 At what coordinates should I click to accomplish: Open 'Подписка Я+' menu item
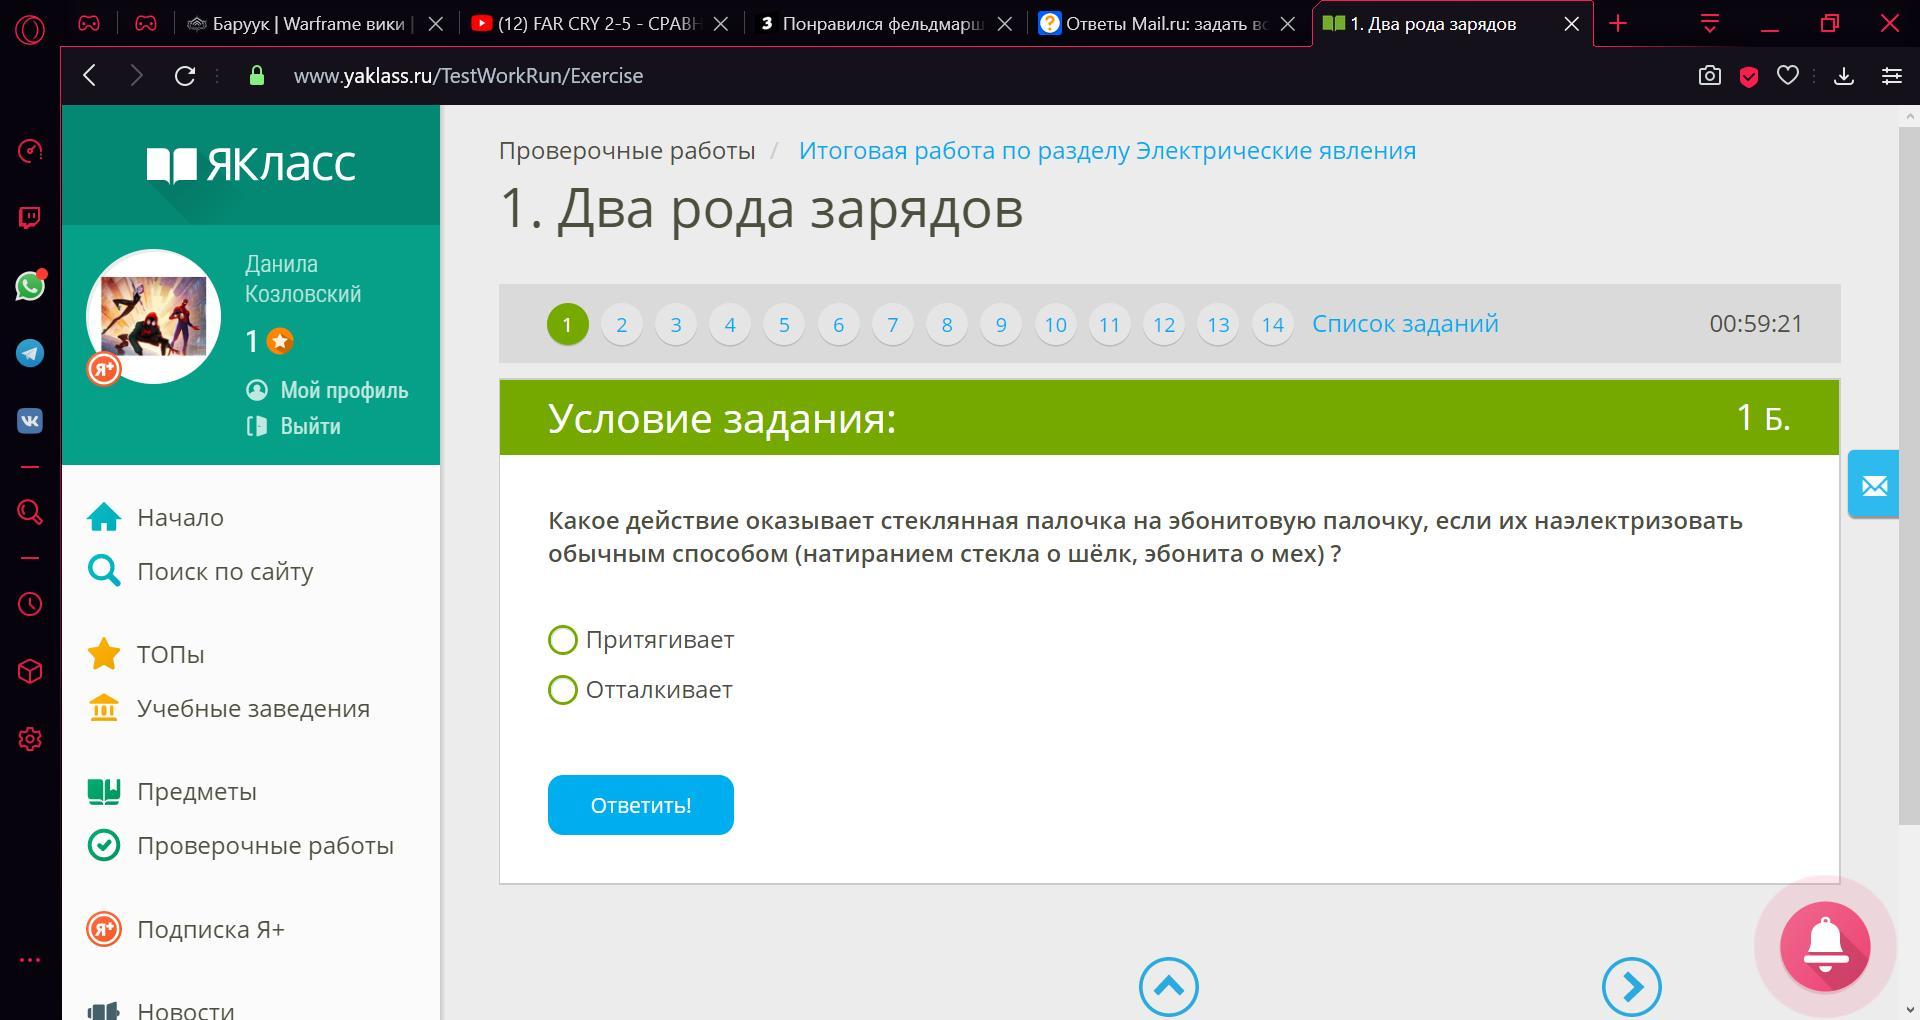(x=186, y=929)
